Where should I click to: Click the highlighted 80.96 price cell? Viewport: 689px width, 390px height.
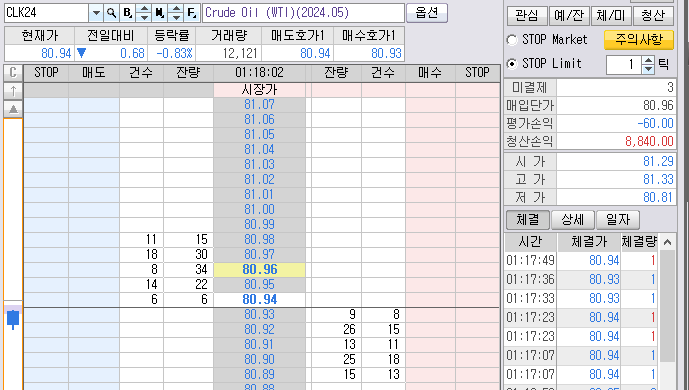[x=259, y=270]
